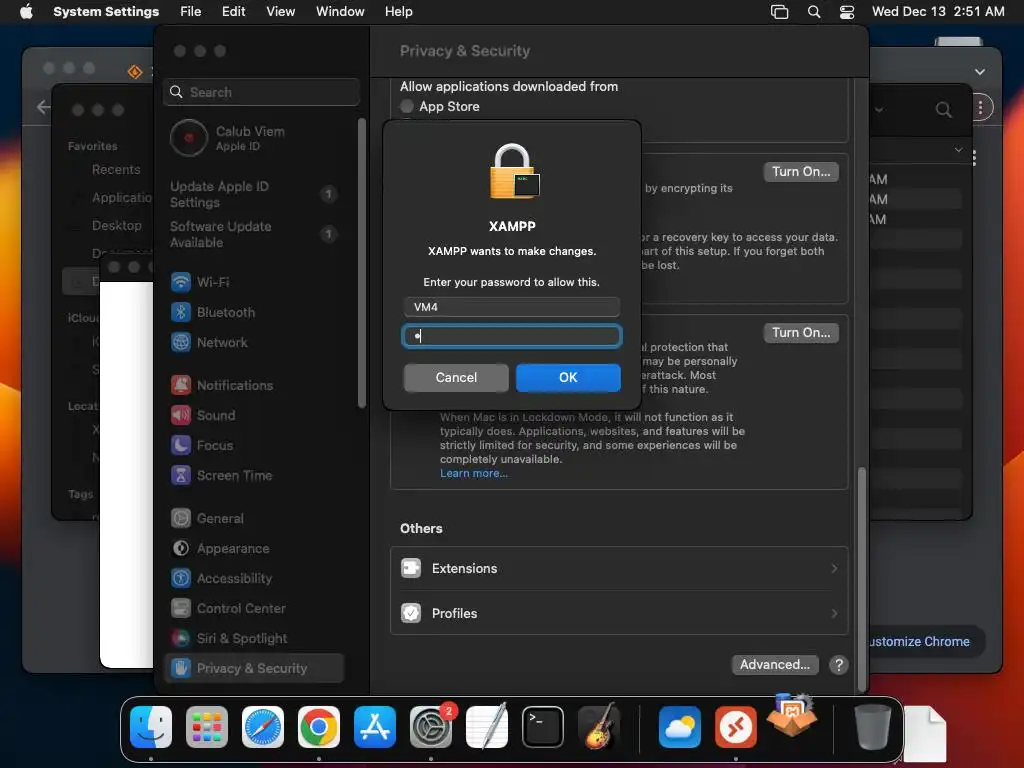Select Privacy & Security in the sidebar

253,668
